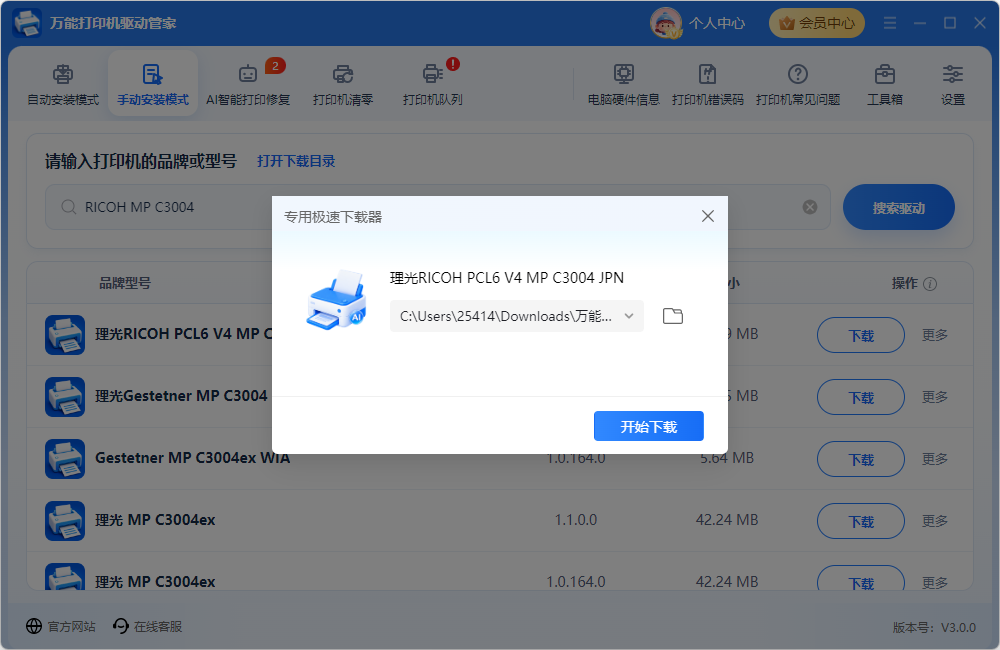Open 电脑硬件信息 panel
This screenshot has height=650, width=1000.
tap(623, 85)
